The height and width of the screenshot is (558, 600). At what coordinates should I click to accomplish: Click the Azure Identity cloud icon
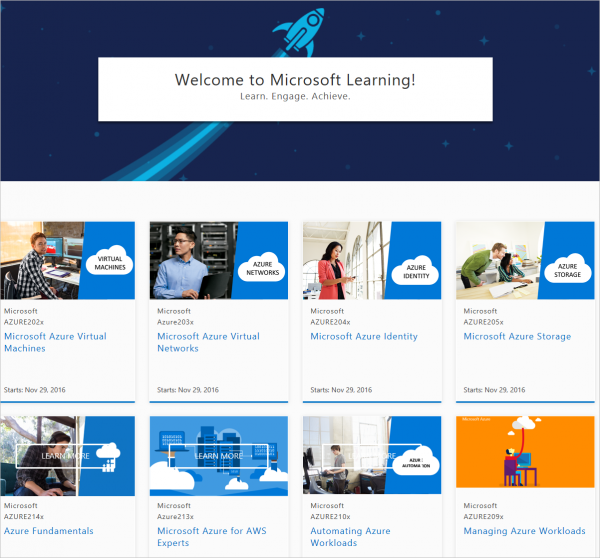coord(416,270)
